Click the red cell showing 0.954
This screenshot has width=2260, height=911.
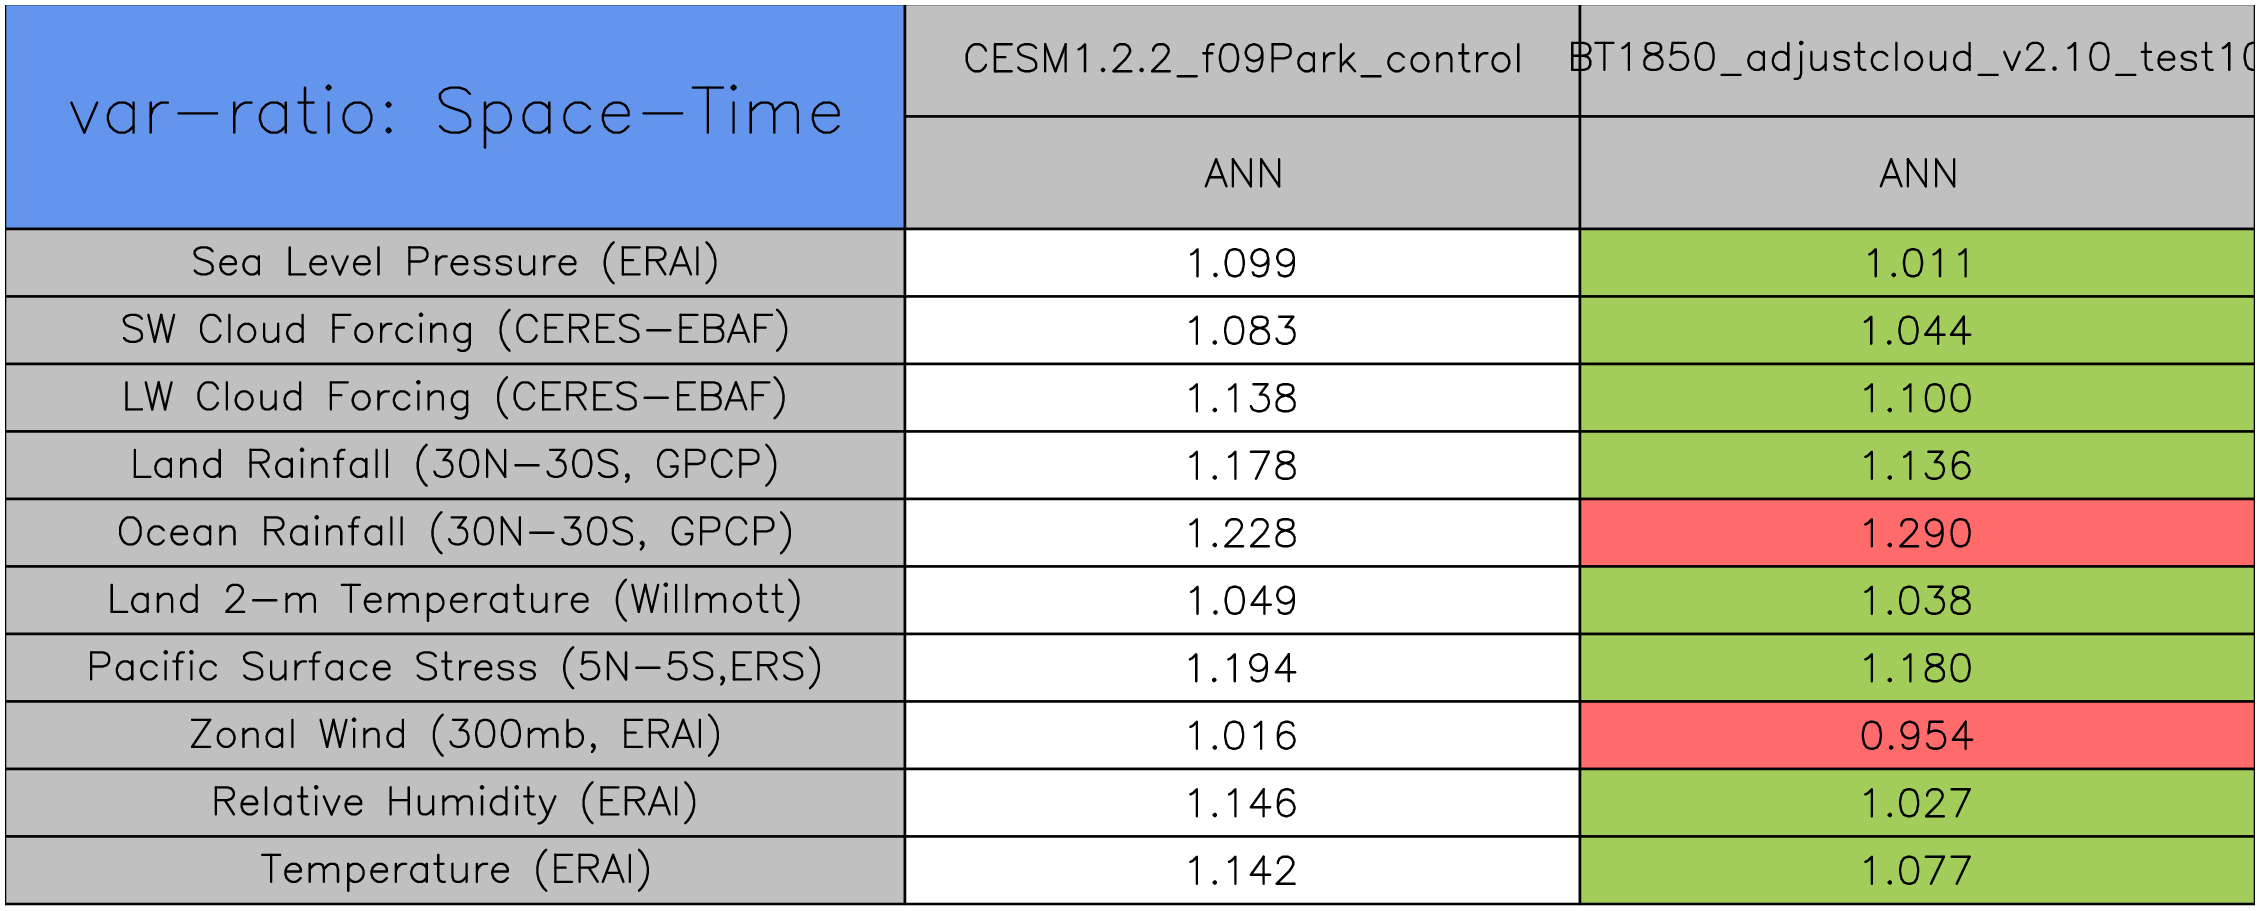click(1916, 735)
